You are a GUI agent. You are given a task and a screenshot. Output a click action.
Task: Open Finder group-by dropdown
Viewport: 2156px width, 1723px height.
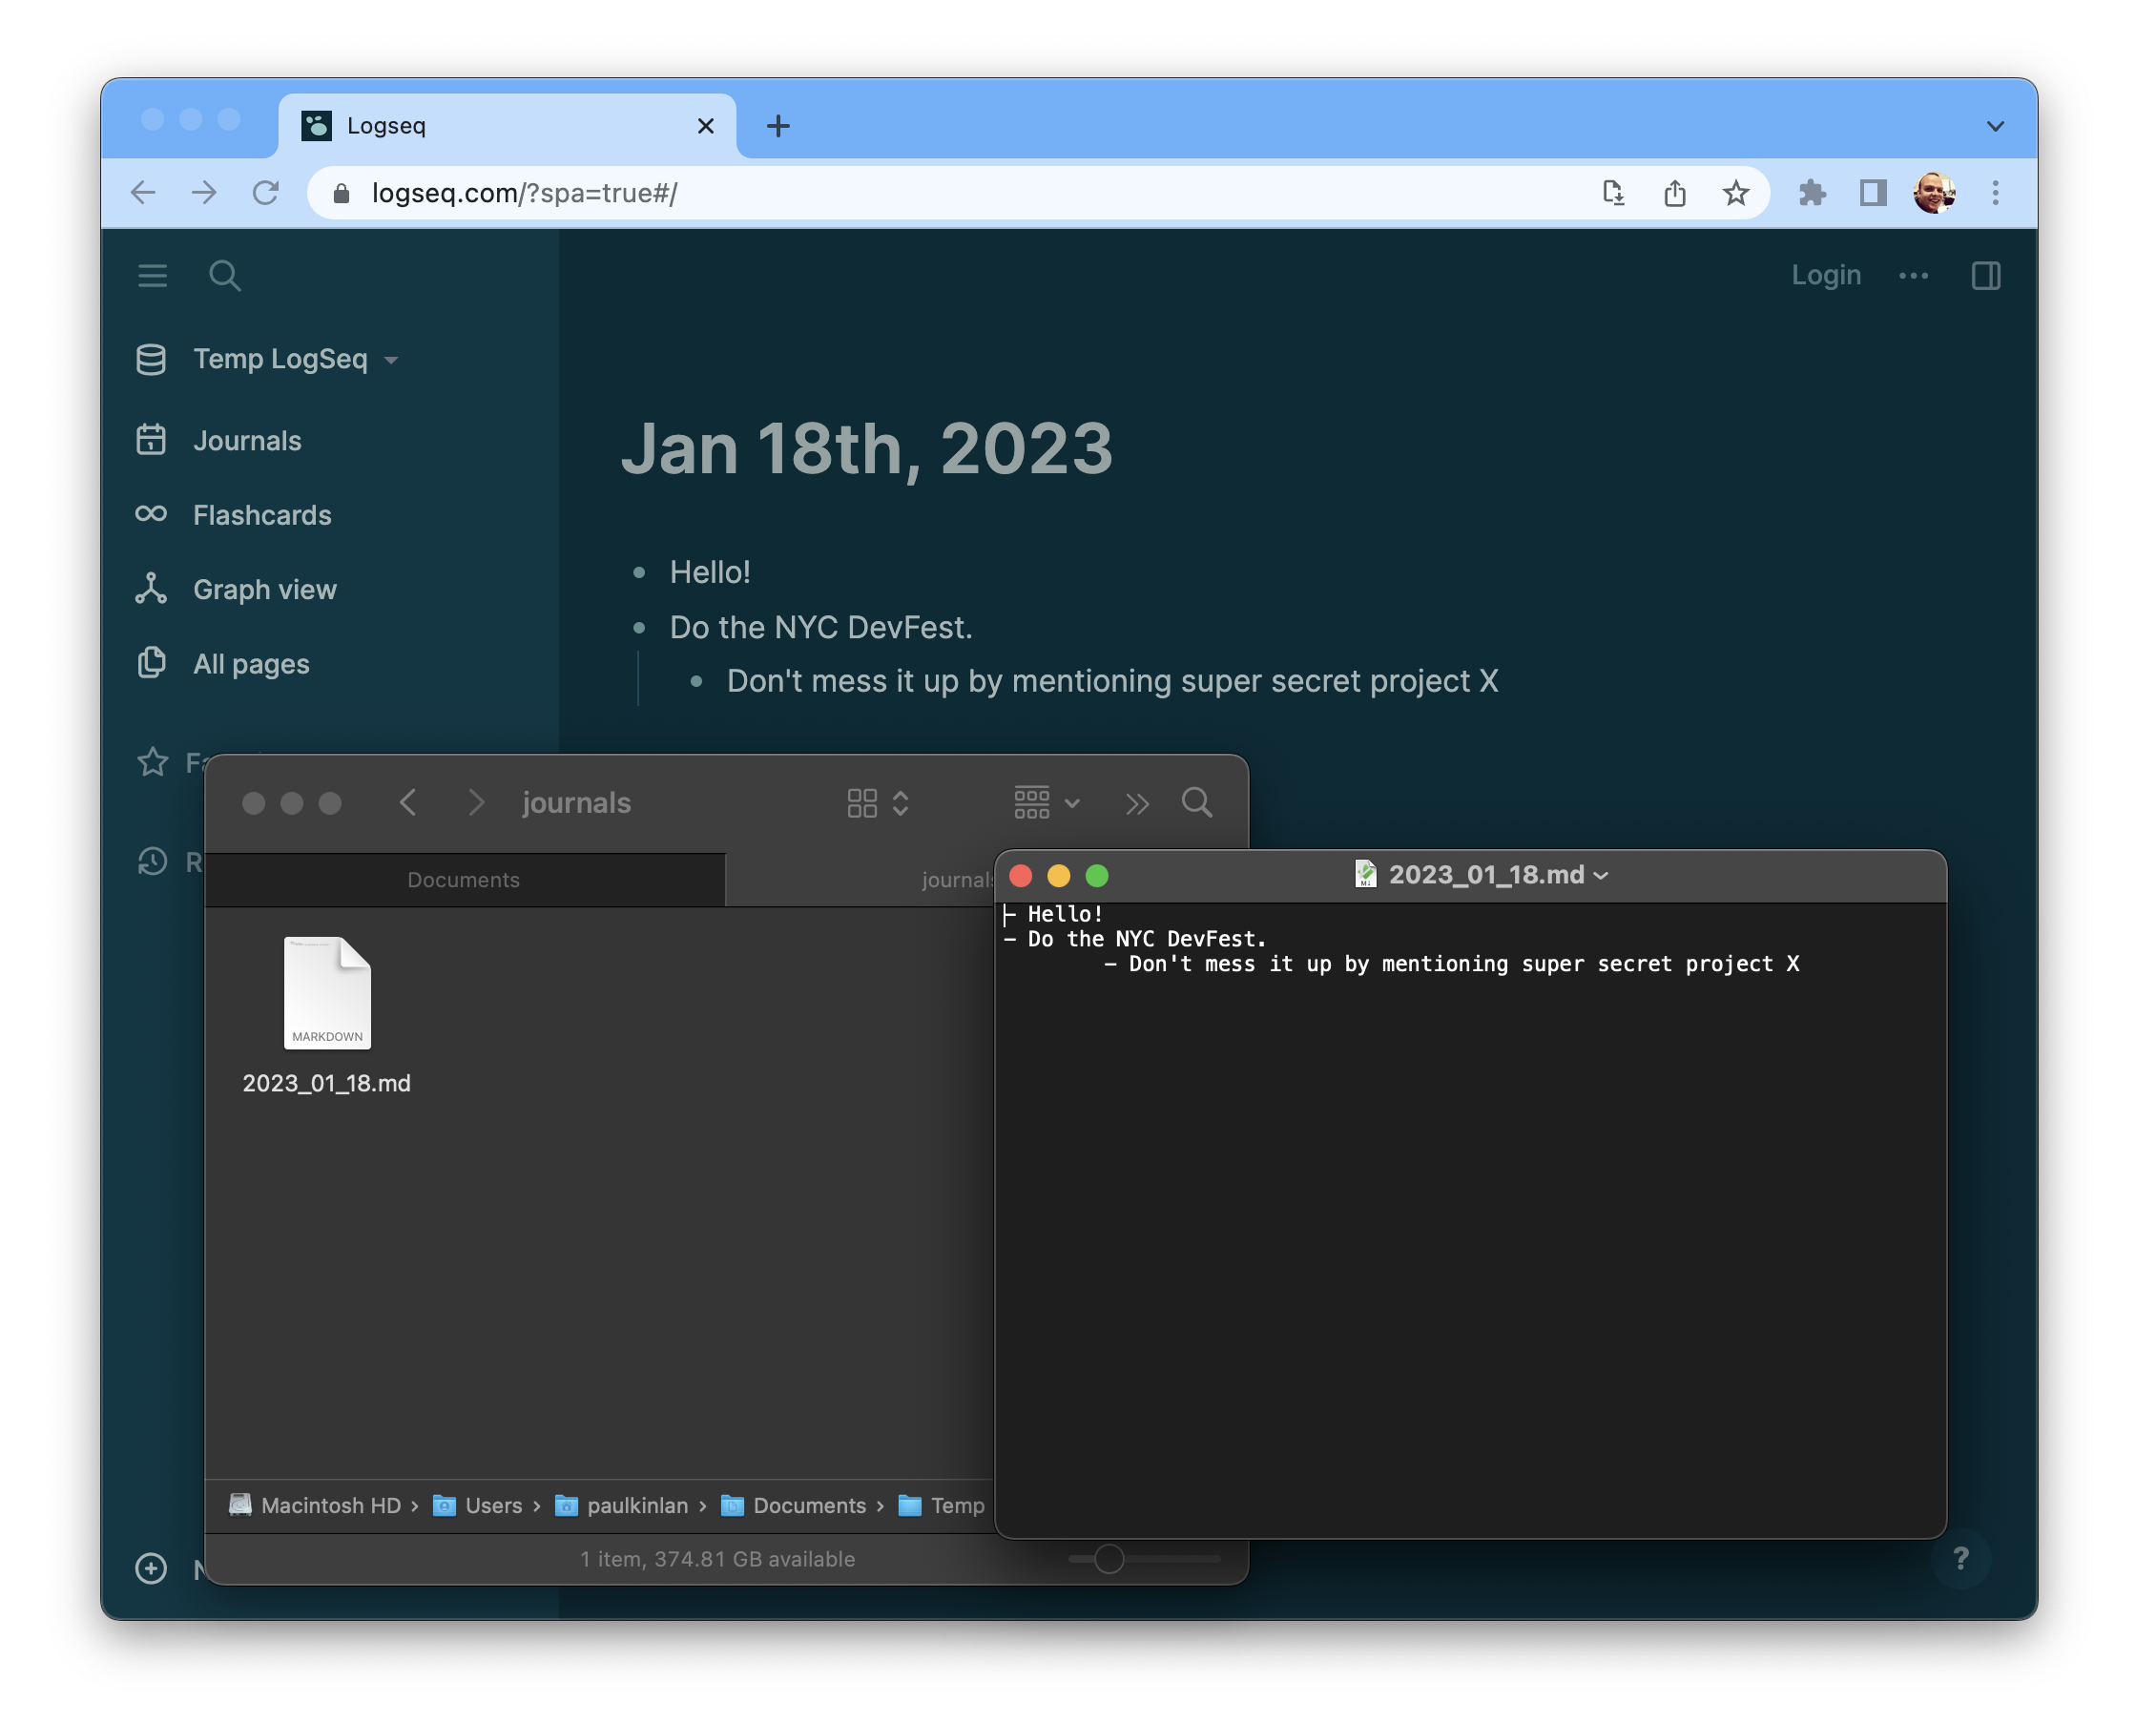click(x=1046, y=803)
